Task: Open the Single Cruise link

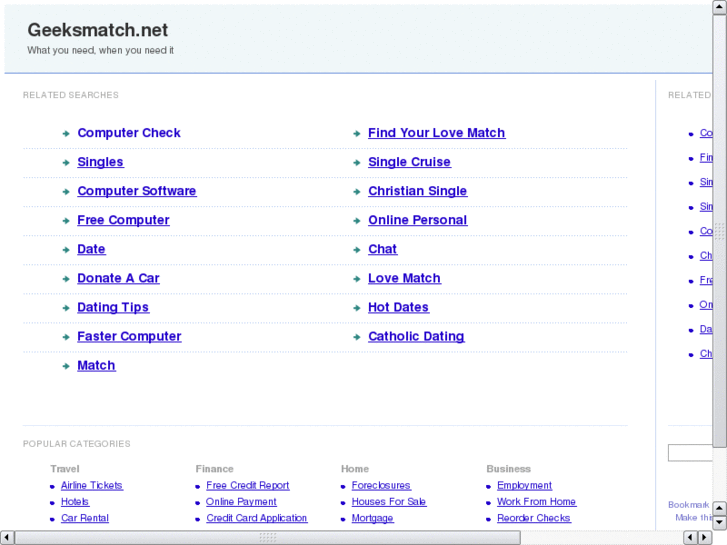Action: point(409,162)
